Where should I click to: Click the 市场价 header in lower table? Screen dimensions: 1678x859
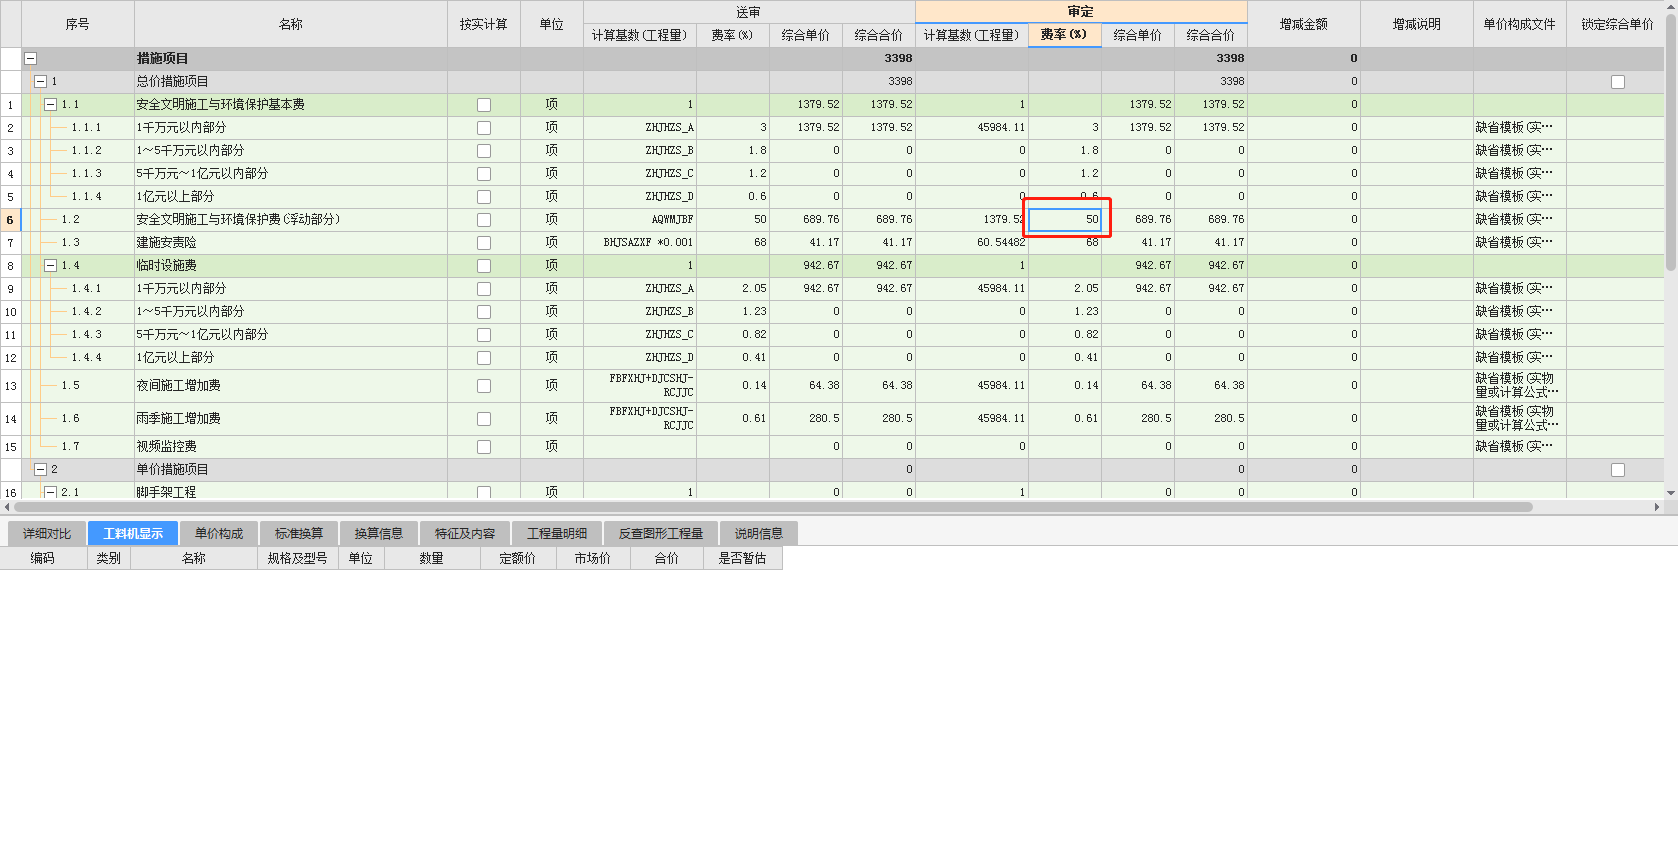tap(593, 559)
